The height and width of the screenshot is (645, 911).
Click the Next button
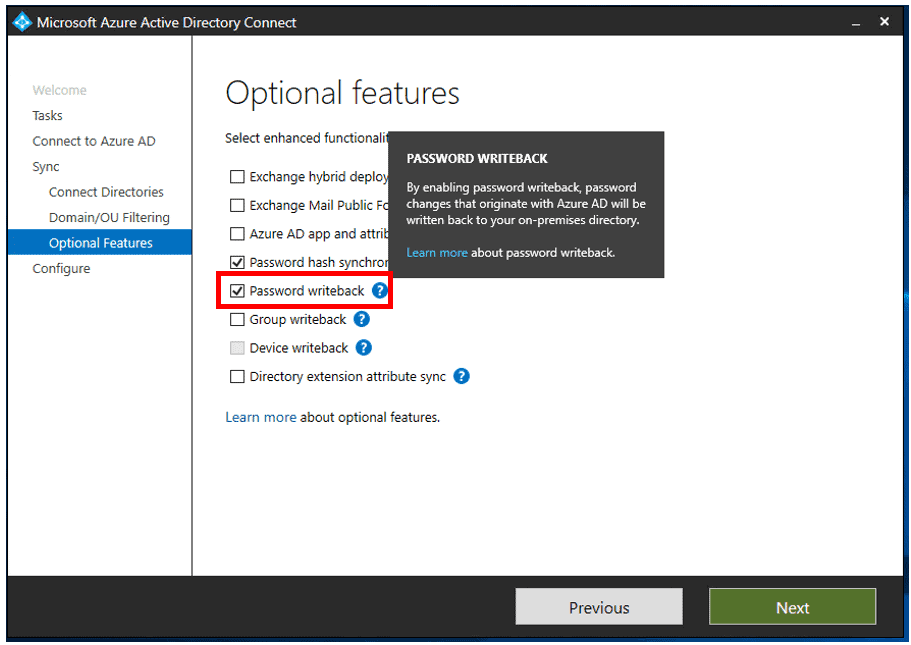point(792,607)
